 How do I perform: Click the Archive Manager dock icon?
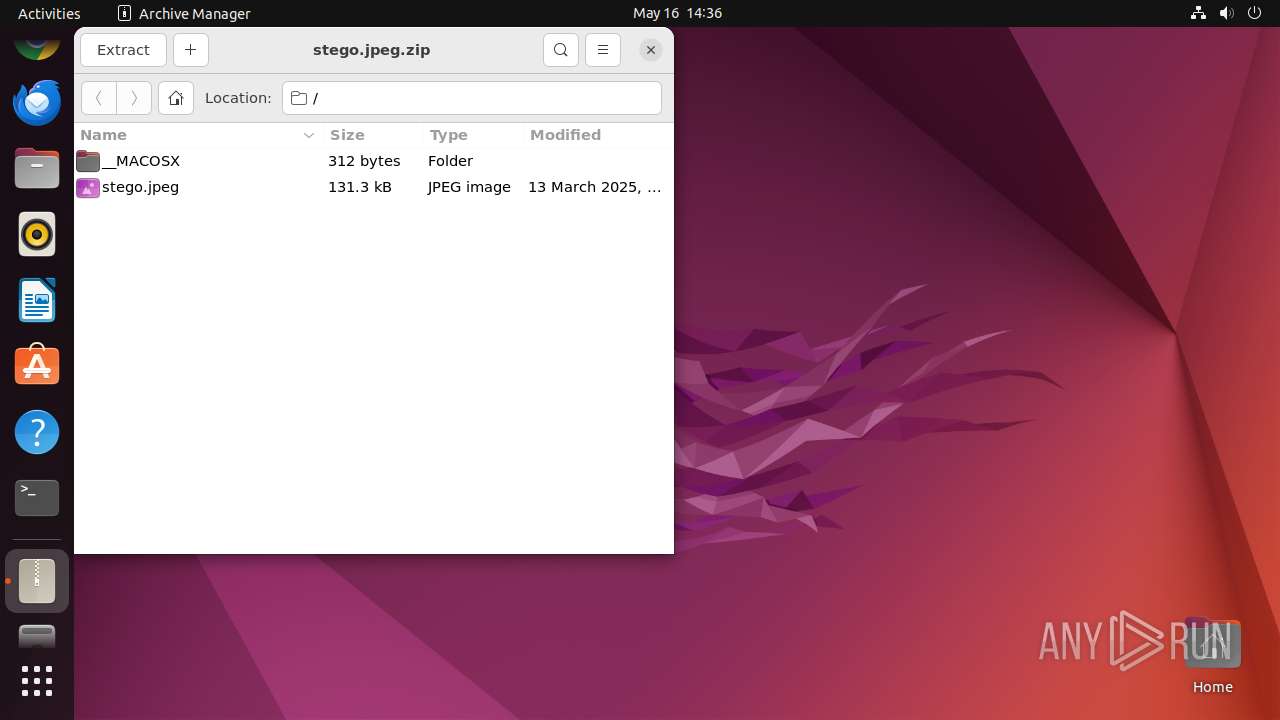[x=37, y=581]
